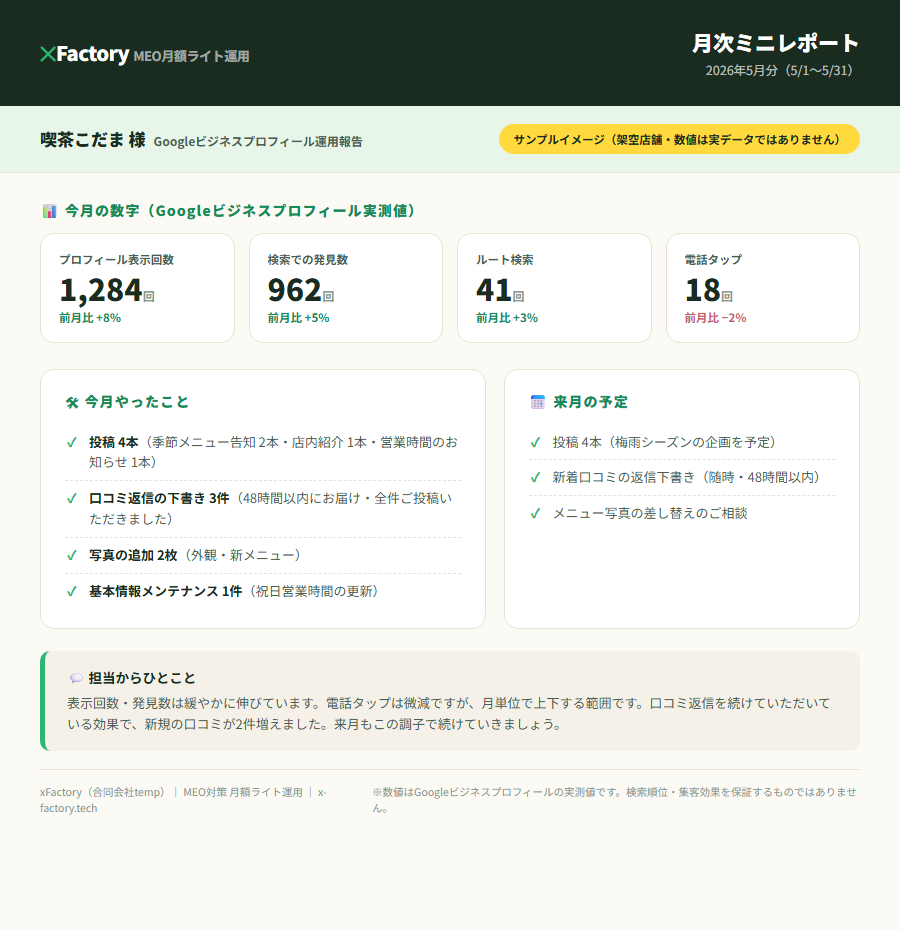Viewport: 900px width, 930px height.
Task: Click the checkmark next to 新着口コミの返信下書き
Action: pos(535,477)
